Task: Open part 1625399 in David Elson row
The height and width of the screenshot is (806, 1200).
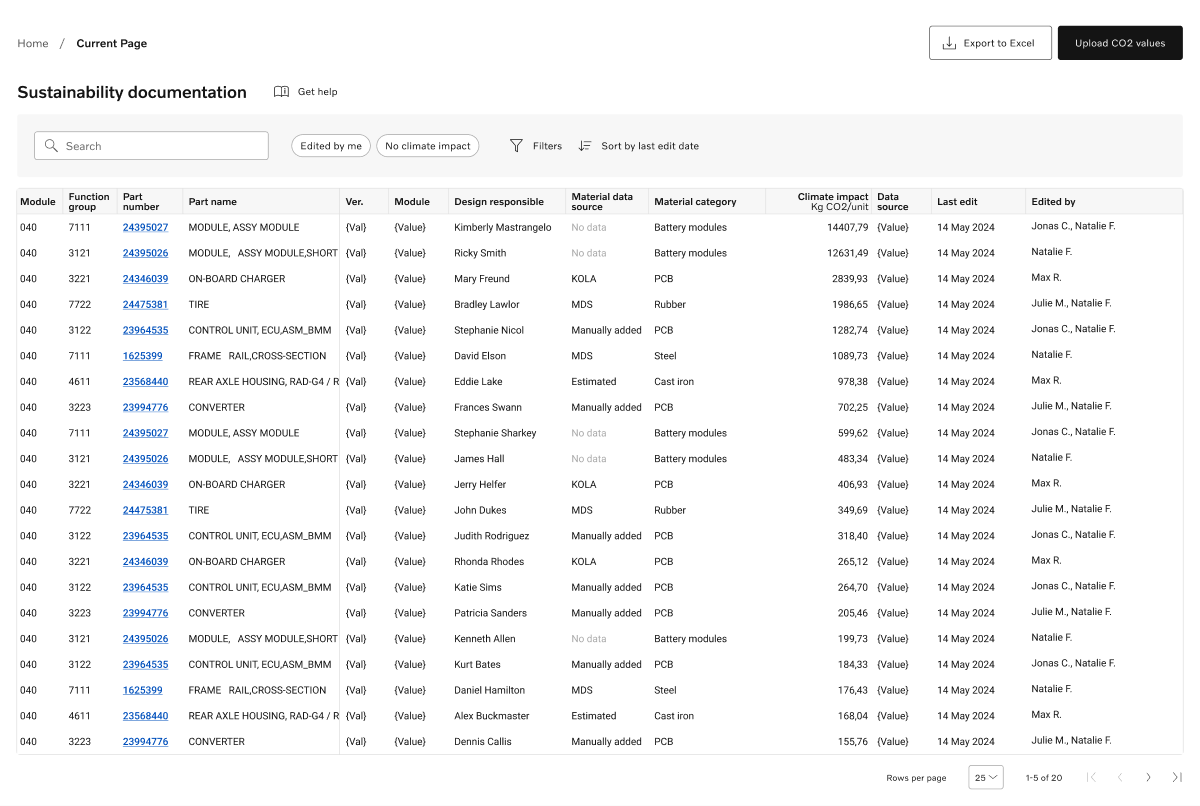Action: pos(142,356)
